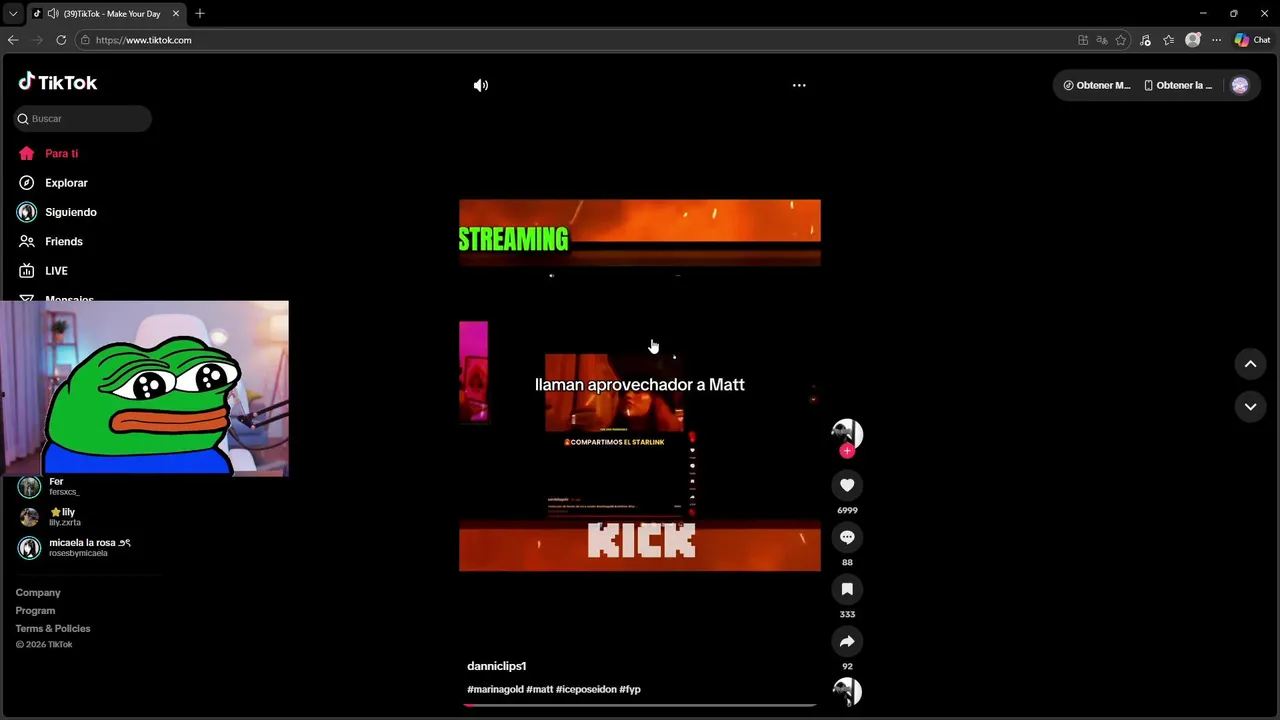
Task: Click the TikTok logo
Action: coord(58,82)
